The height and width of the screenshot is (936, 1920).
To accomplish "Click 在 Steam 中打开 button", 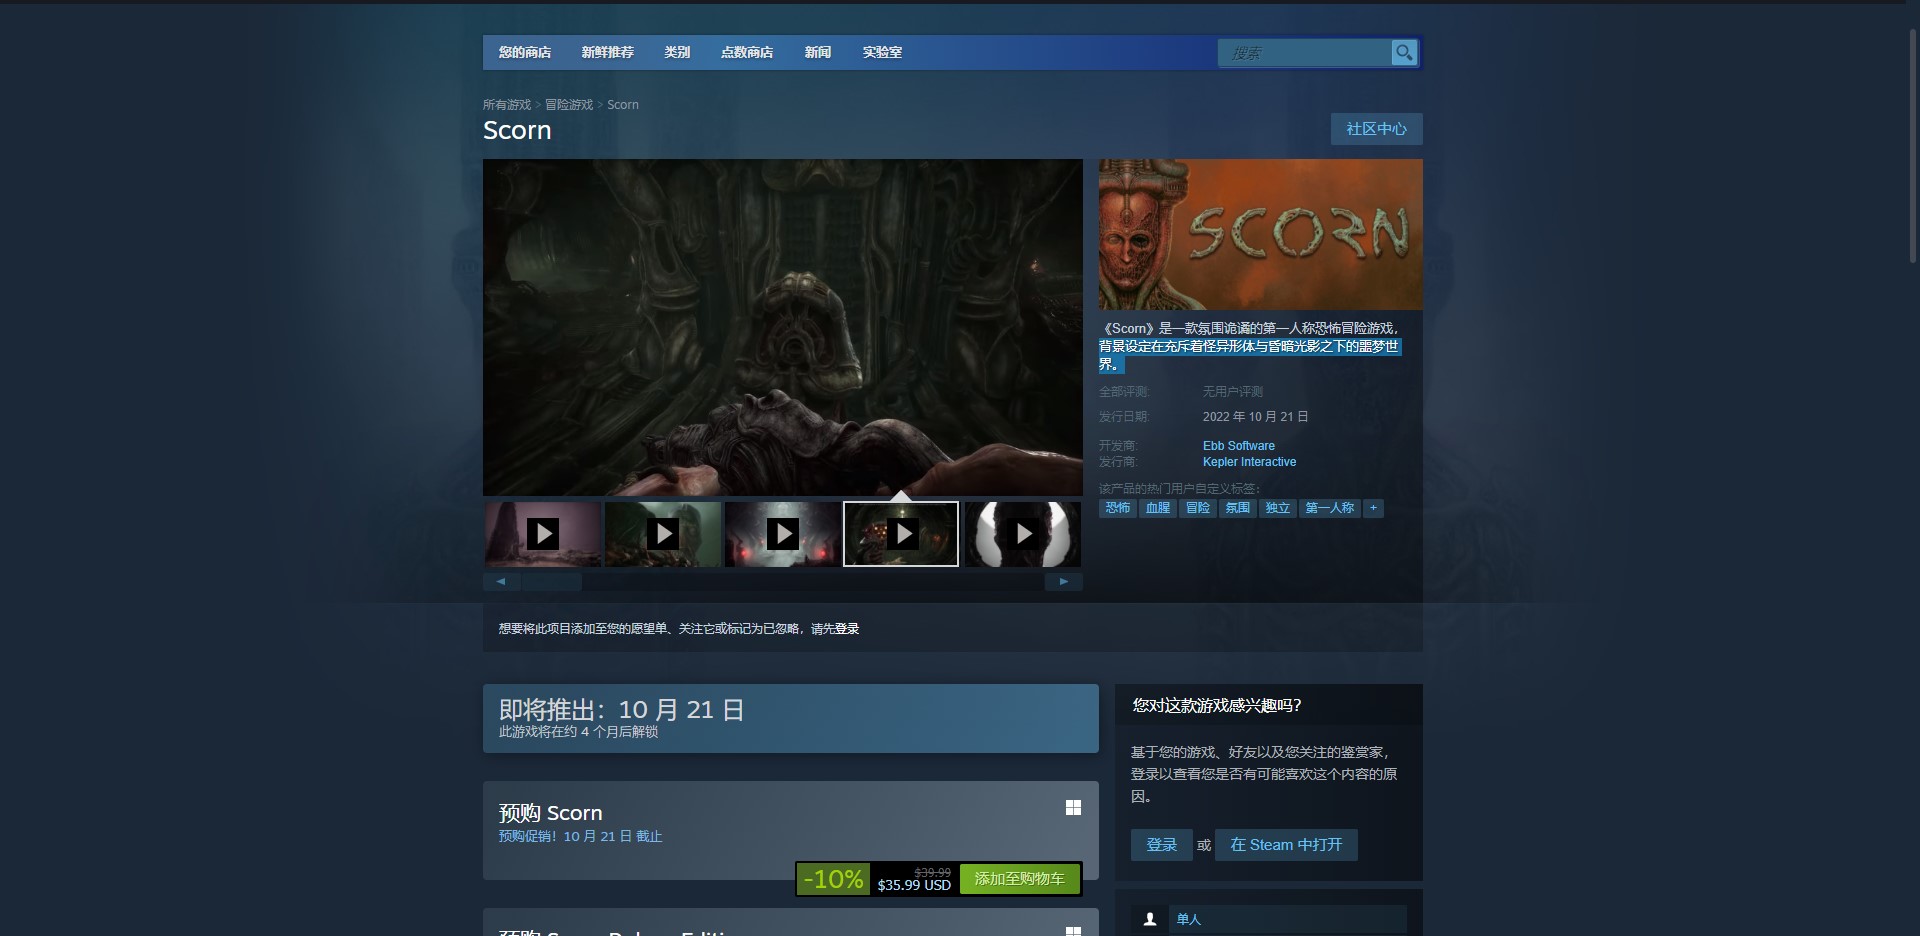I will (1286, 845).
